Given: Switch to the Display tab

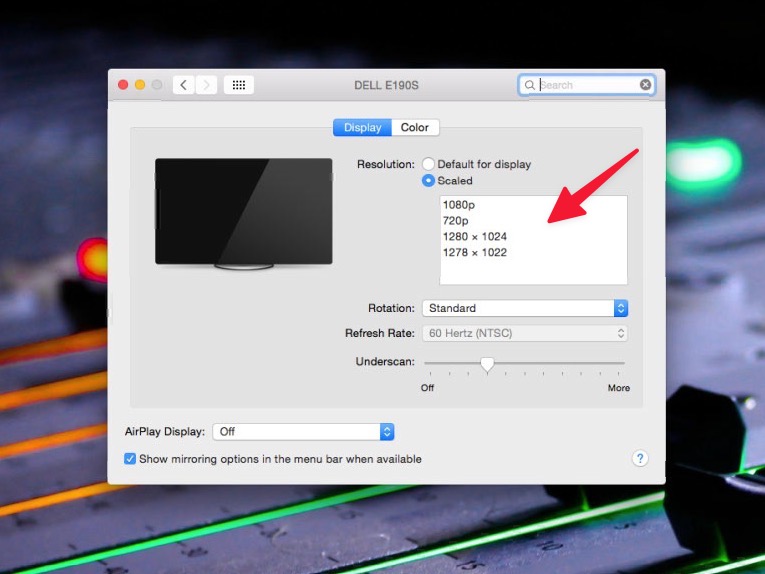Looking at the screenshot, I should click(x=362, y=127).
